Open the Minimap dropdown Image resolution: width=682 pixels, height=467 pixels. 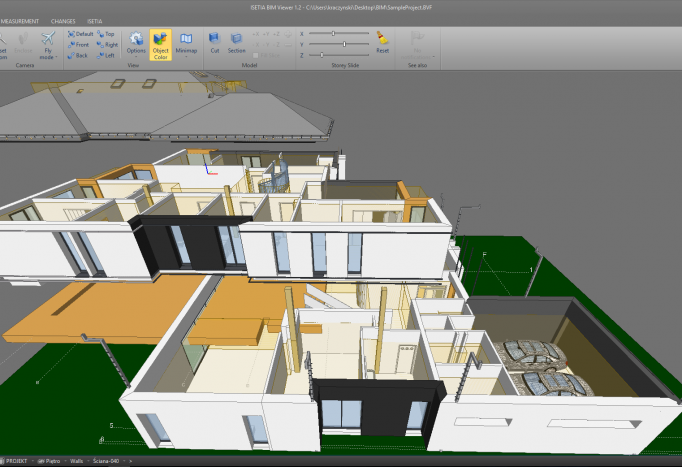[x=186, y=43]
